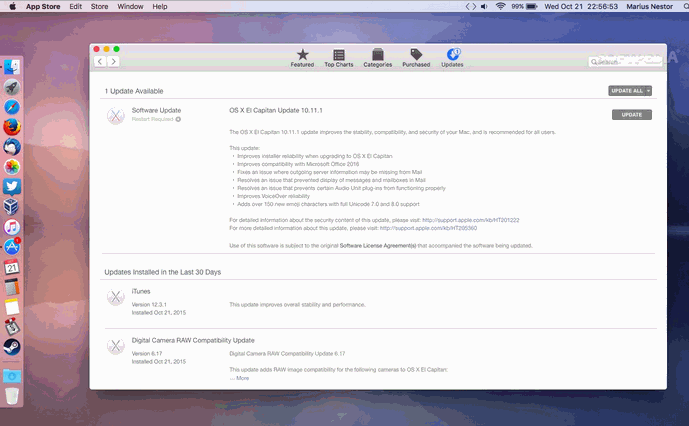
Task: Click the Software Update OS X icon
Action: pyautogui.click(x=116, y=116)
